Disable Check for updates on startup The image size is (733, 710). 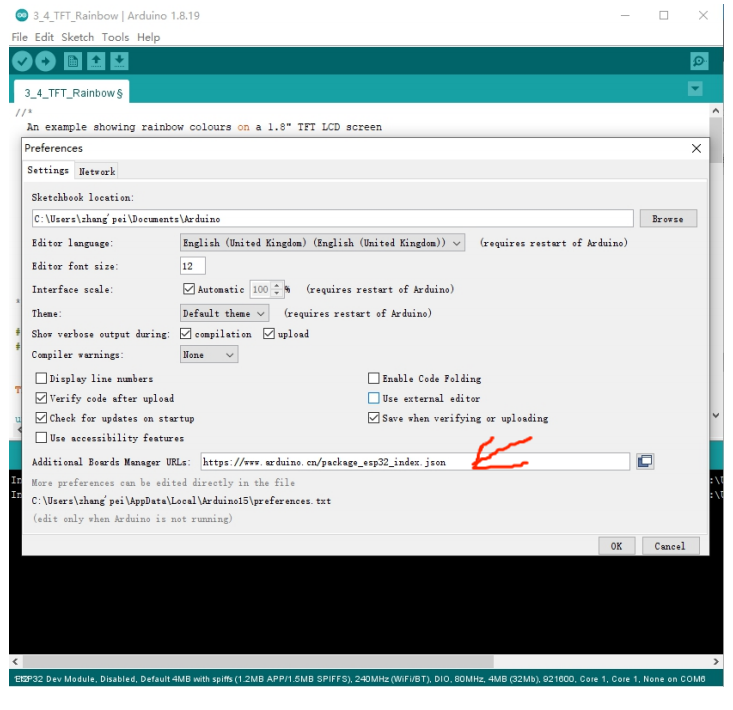point(41,418)
